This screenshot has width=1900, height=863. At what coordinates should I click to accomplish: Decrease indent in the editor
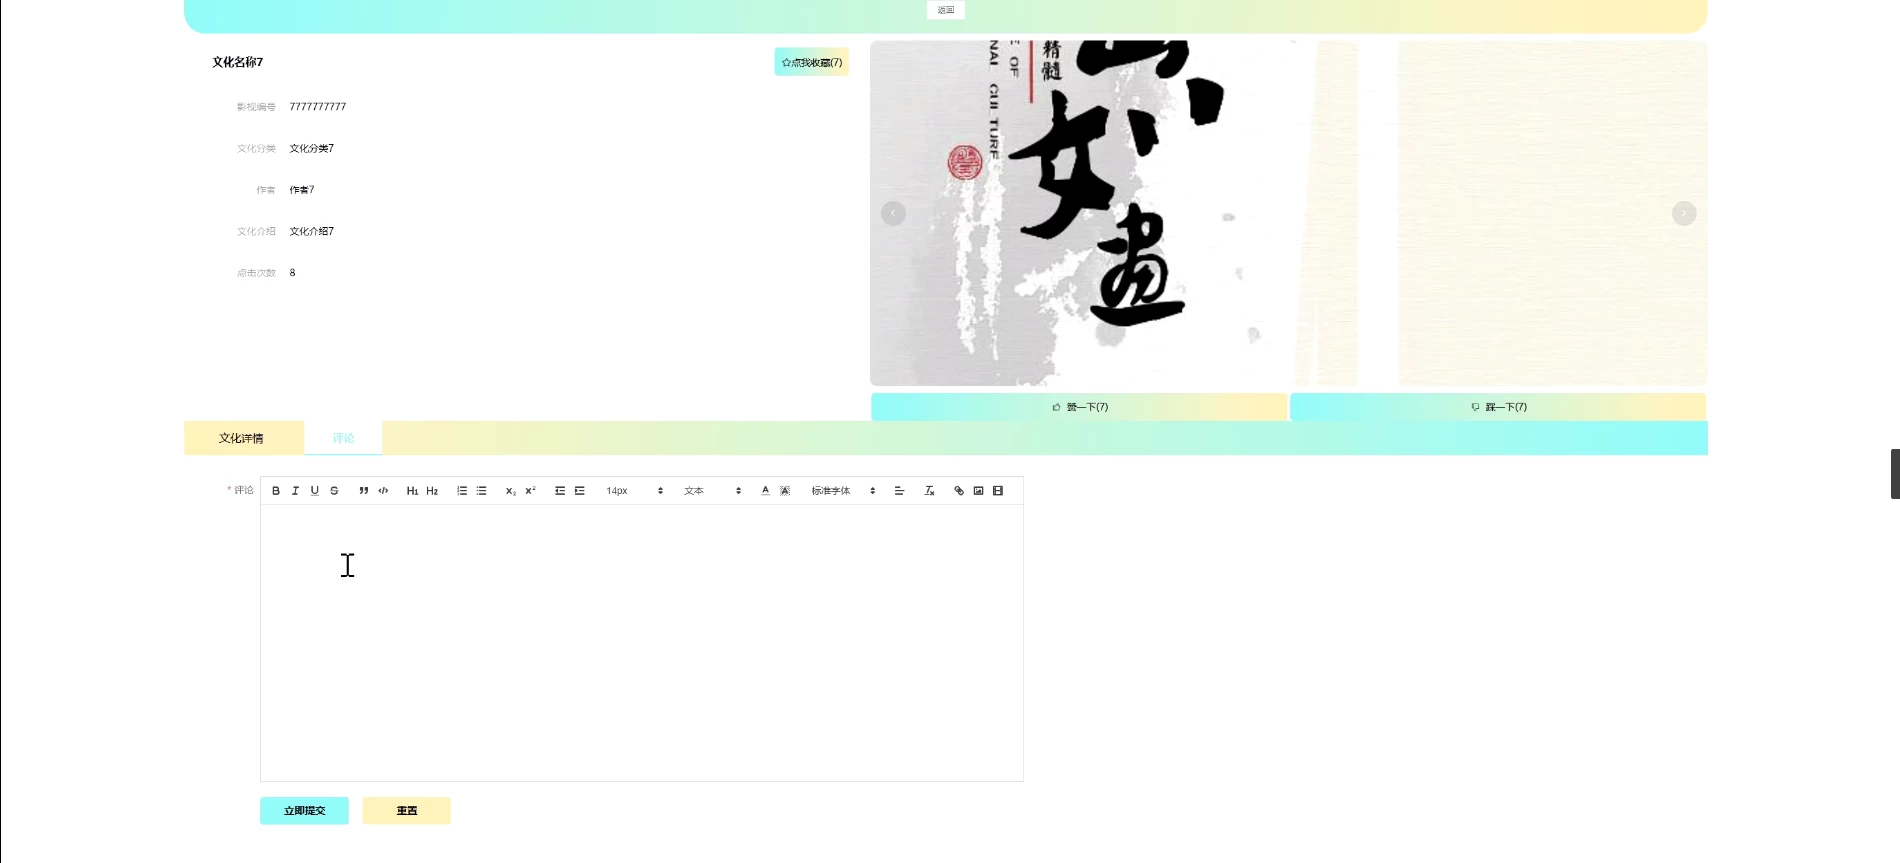click(560, 491)
